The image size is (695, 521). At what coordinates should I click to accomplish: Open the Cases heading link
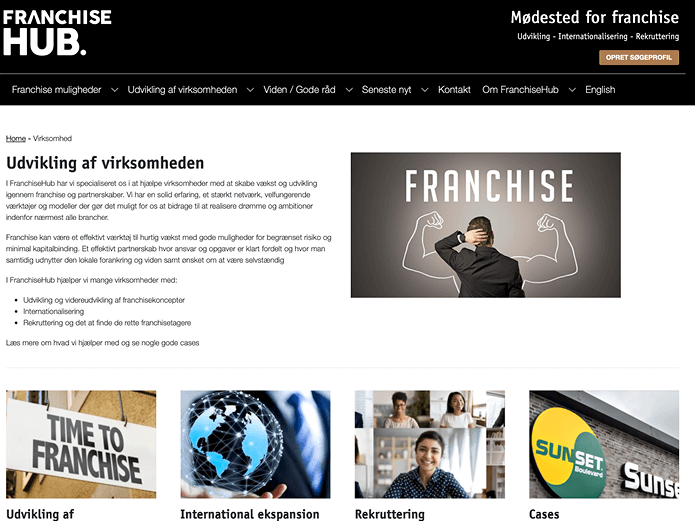544,514
